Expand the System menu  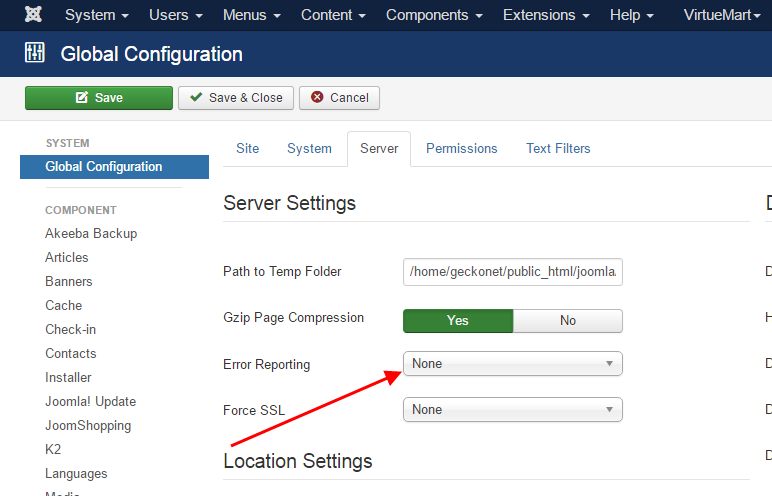click(x=97, y=16)
